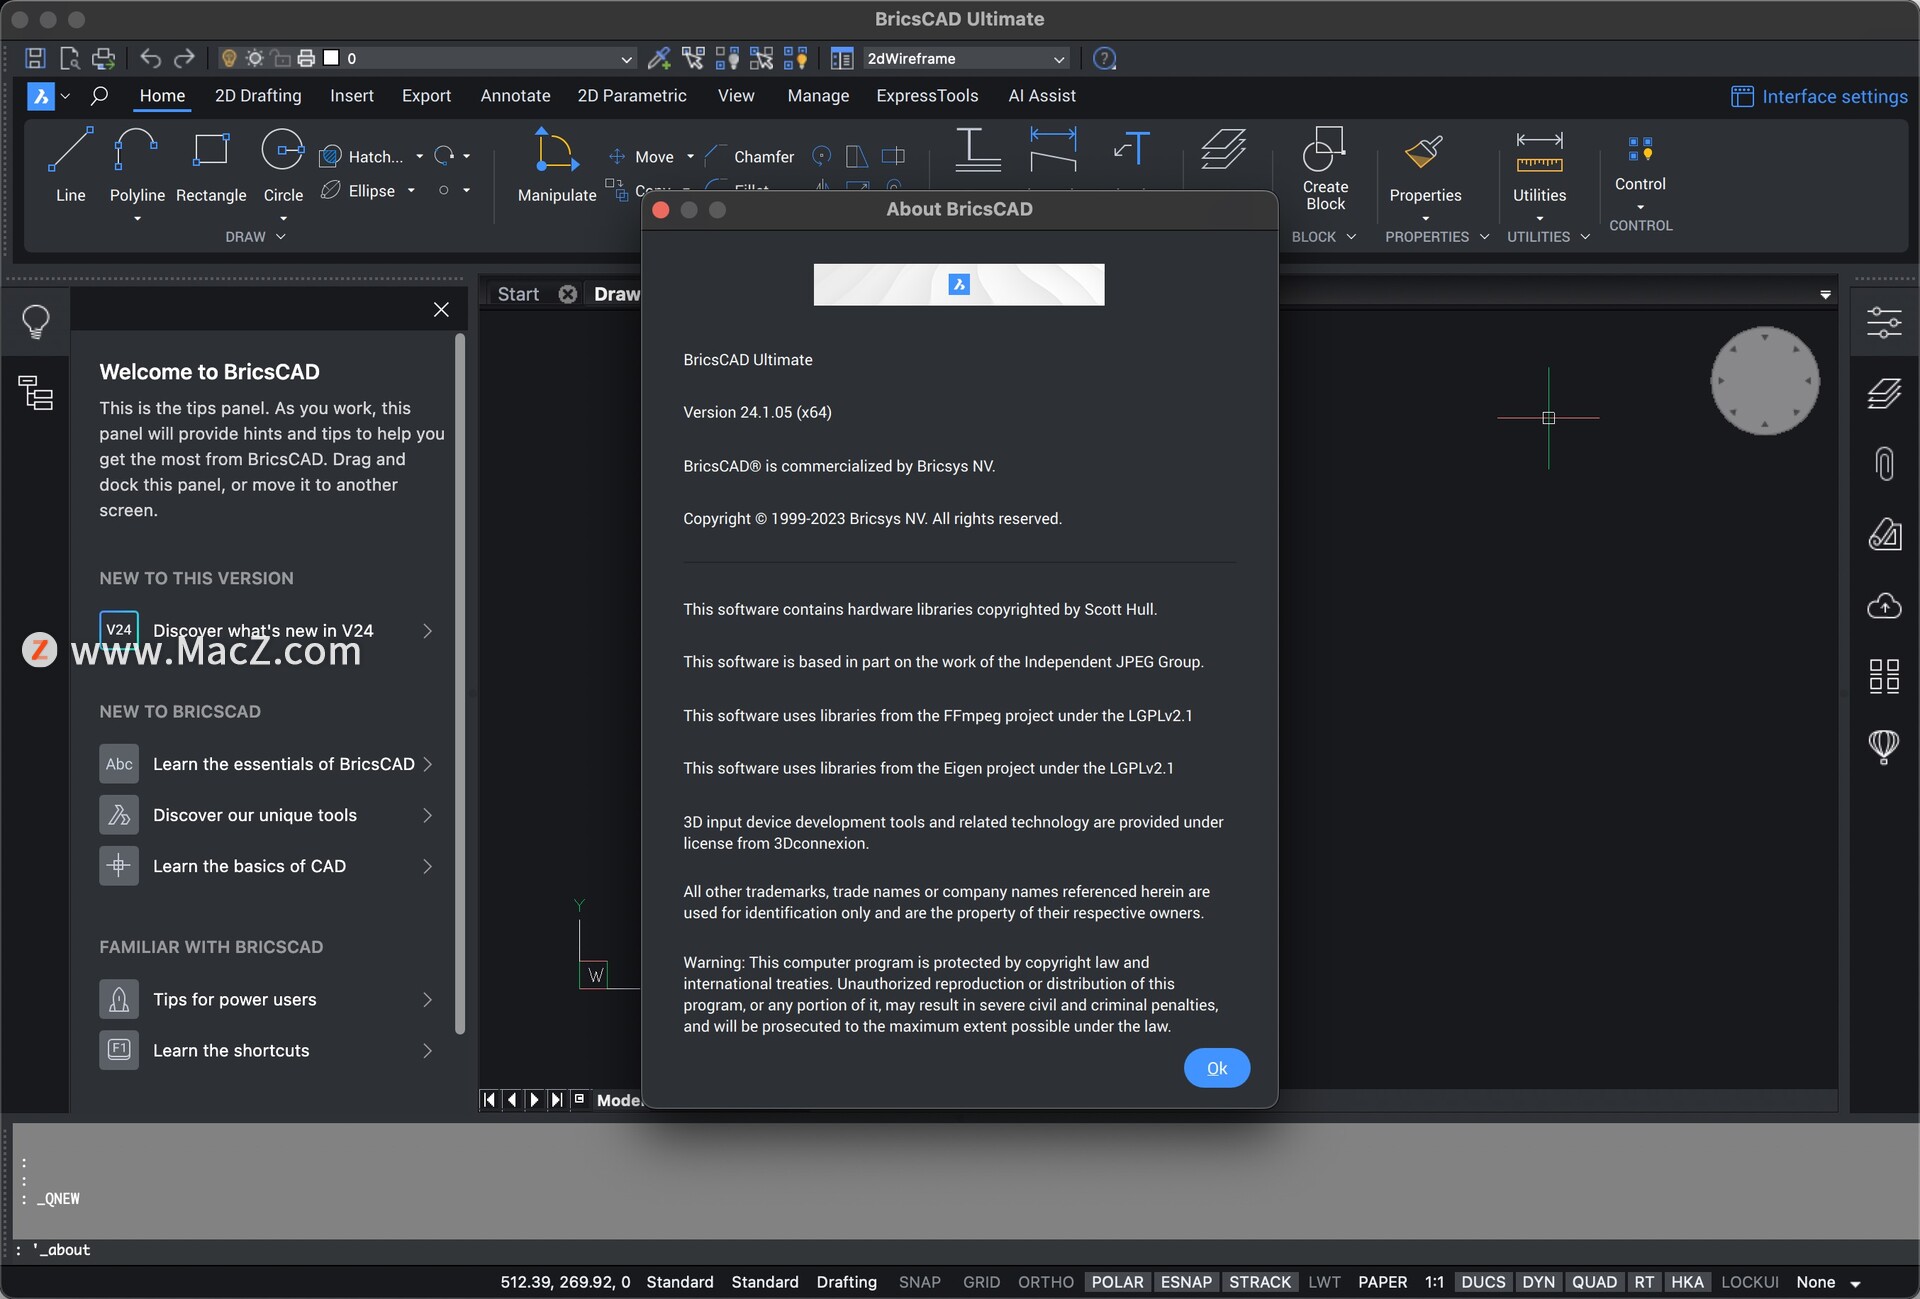
Task: Click the Help question mark icon
Action: point(1104,58)
